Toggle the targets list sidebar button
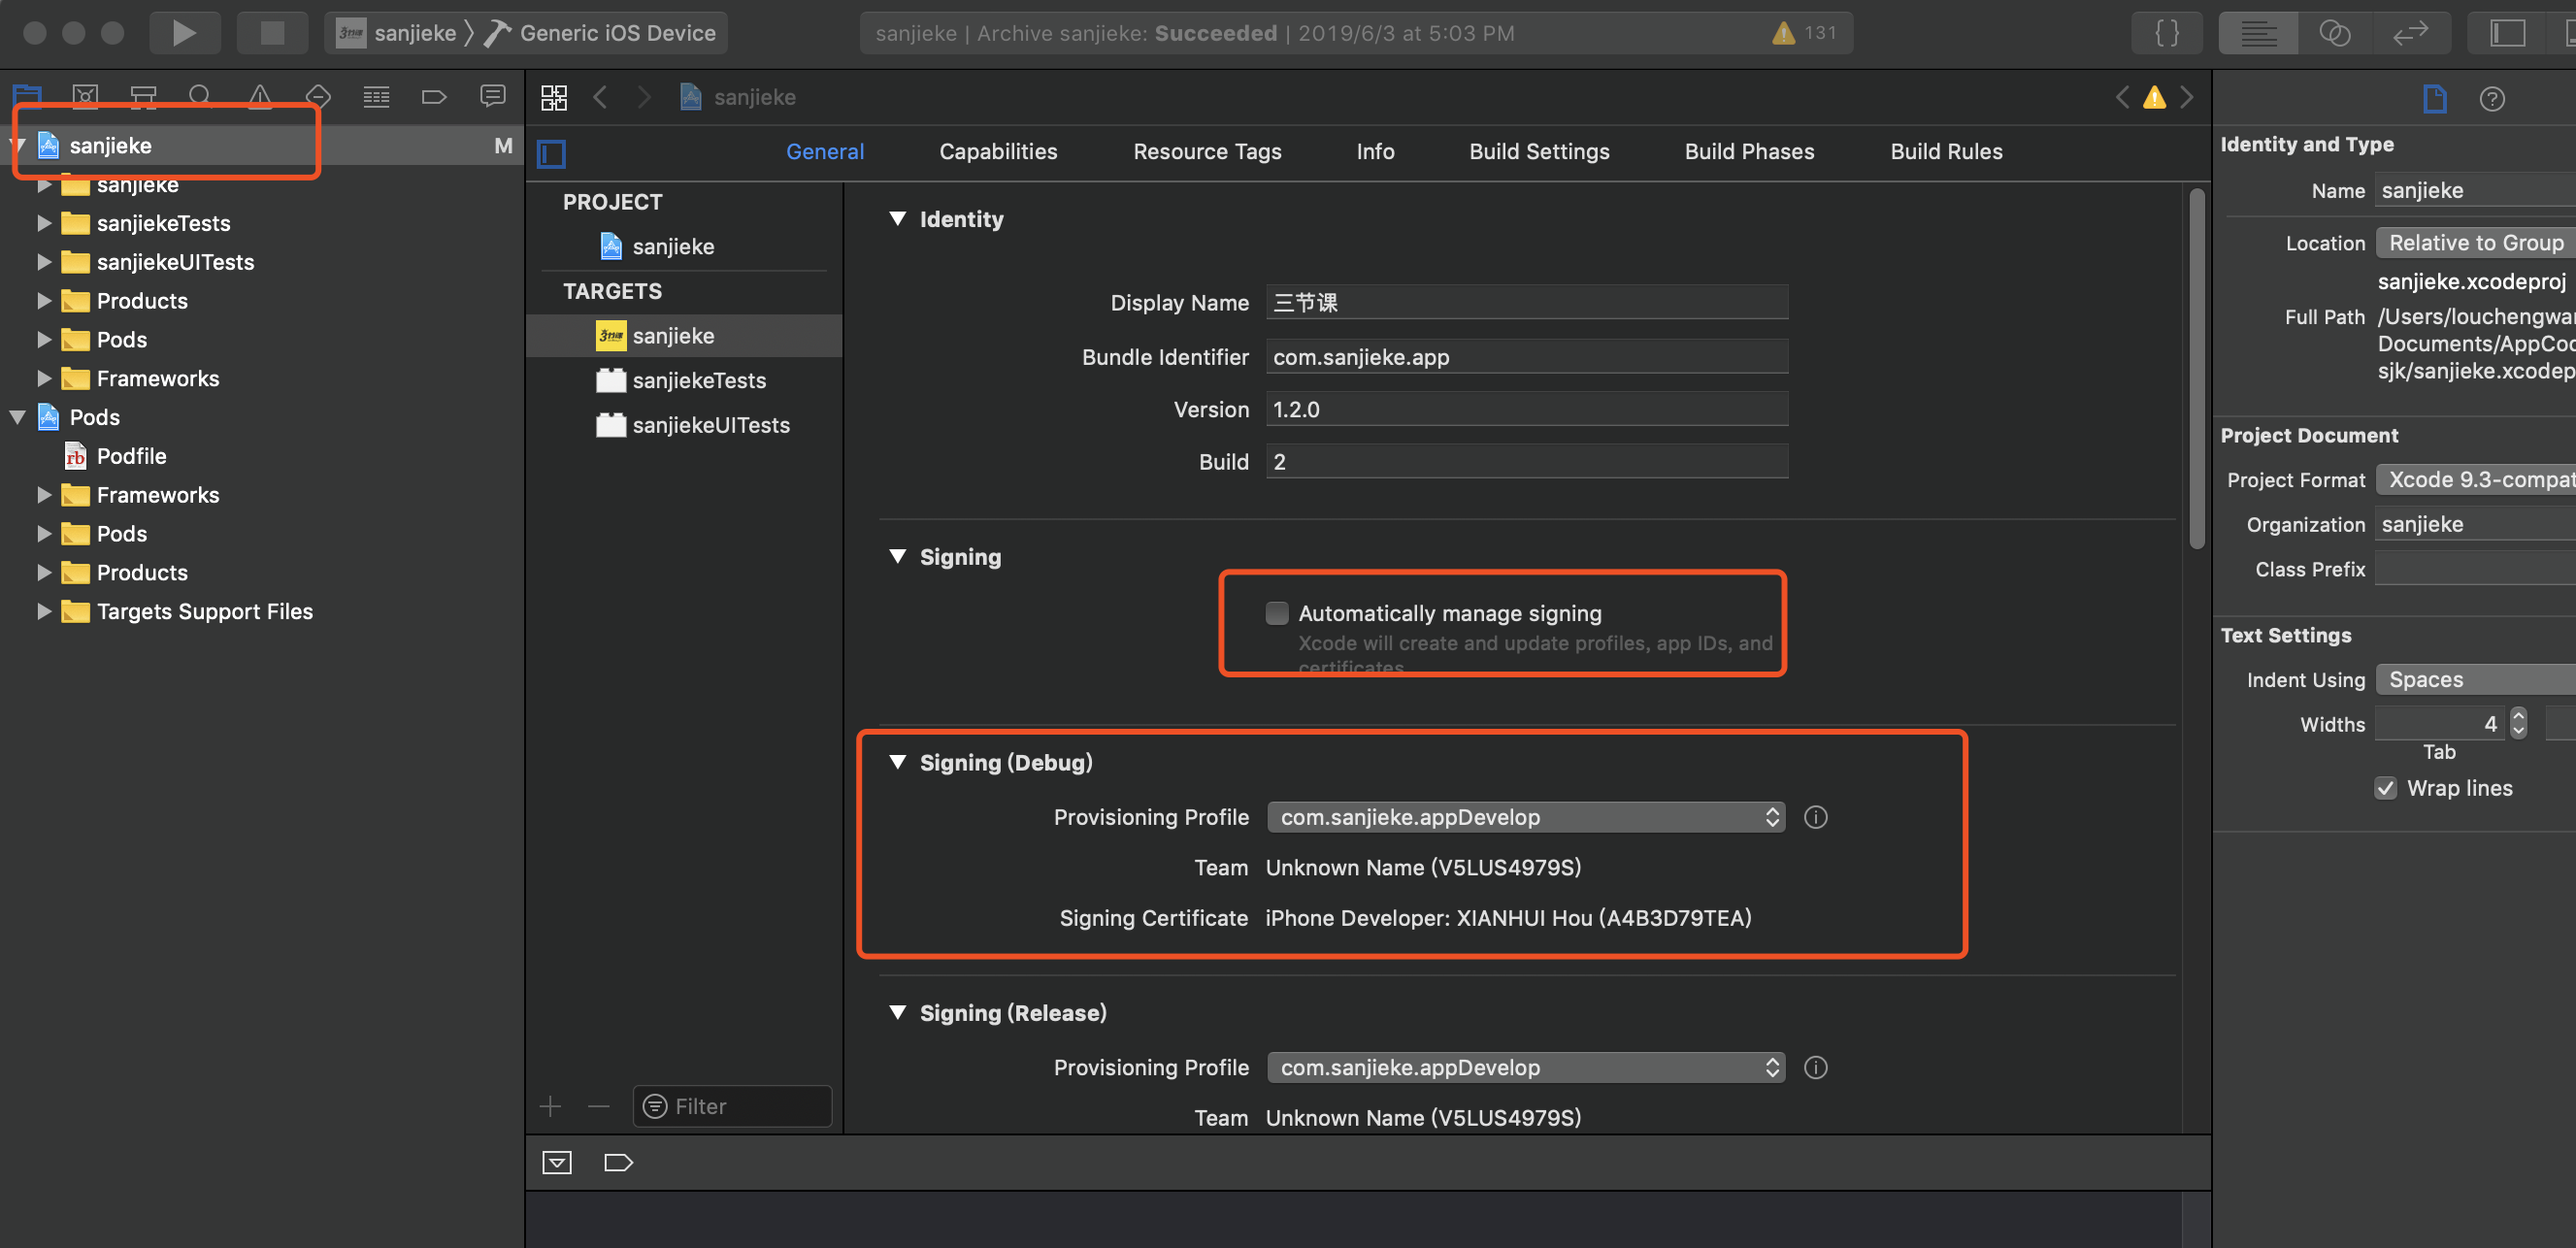2576x1248 pixels. click(x=551, y=153)
